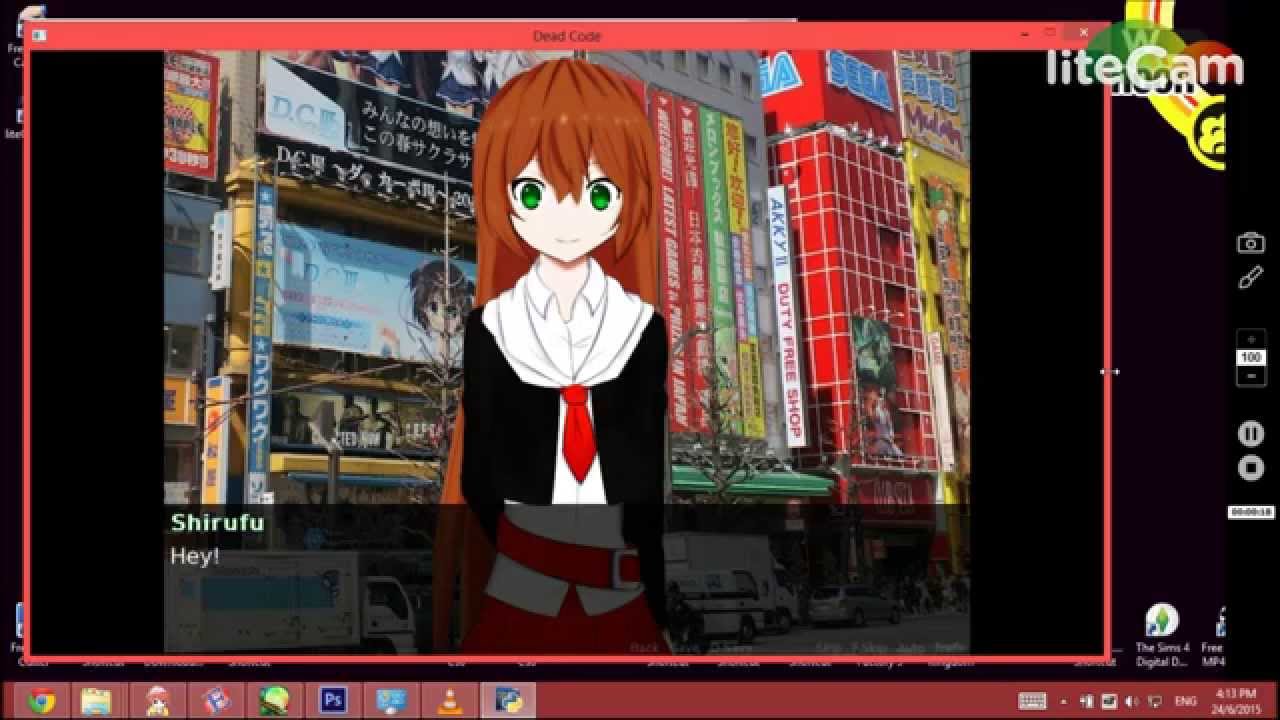This screenshot has width=1280, height=720.
Task: Increase liteCam zoom with plus button
Action: (x=1251, y=340)
